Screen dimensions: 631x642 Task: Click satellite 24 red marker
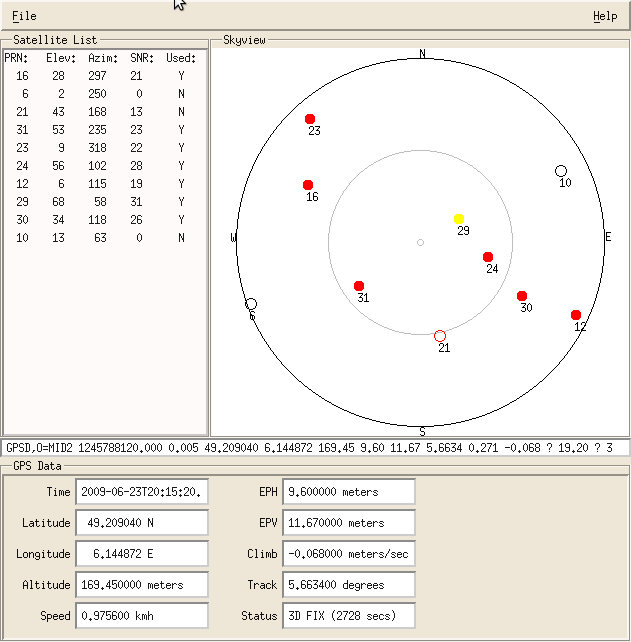point(488,257)
